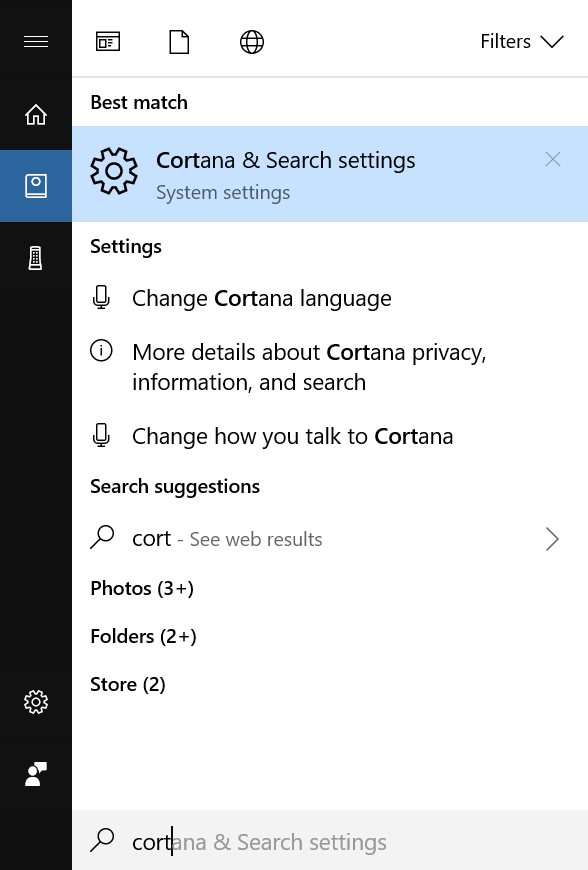588x870 pixels.
Task: Click the Search suggestions heading
Action: [x=175, y=487]
